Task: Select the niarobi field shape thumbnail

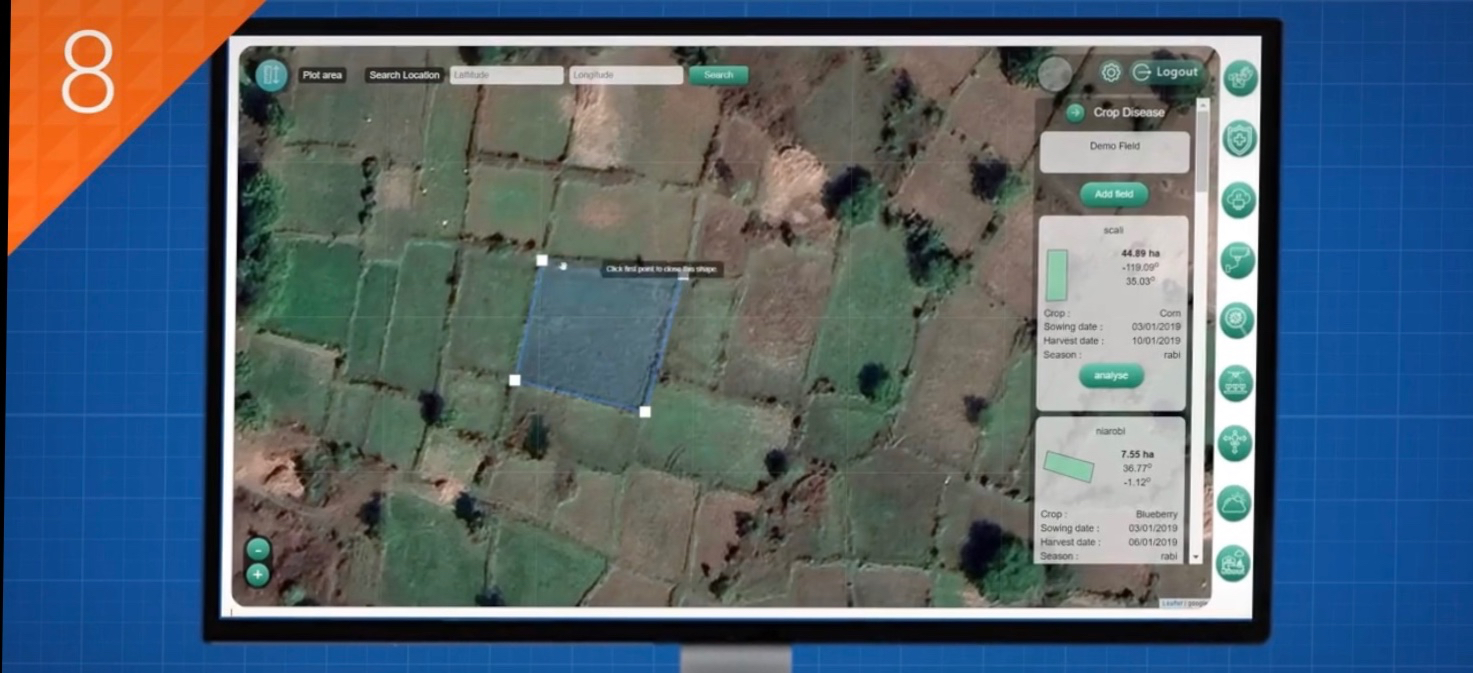Action: (1069, 466)
